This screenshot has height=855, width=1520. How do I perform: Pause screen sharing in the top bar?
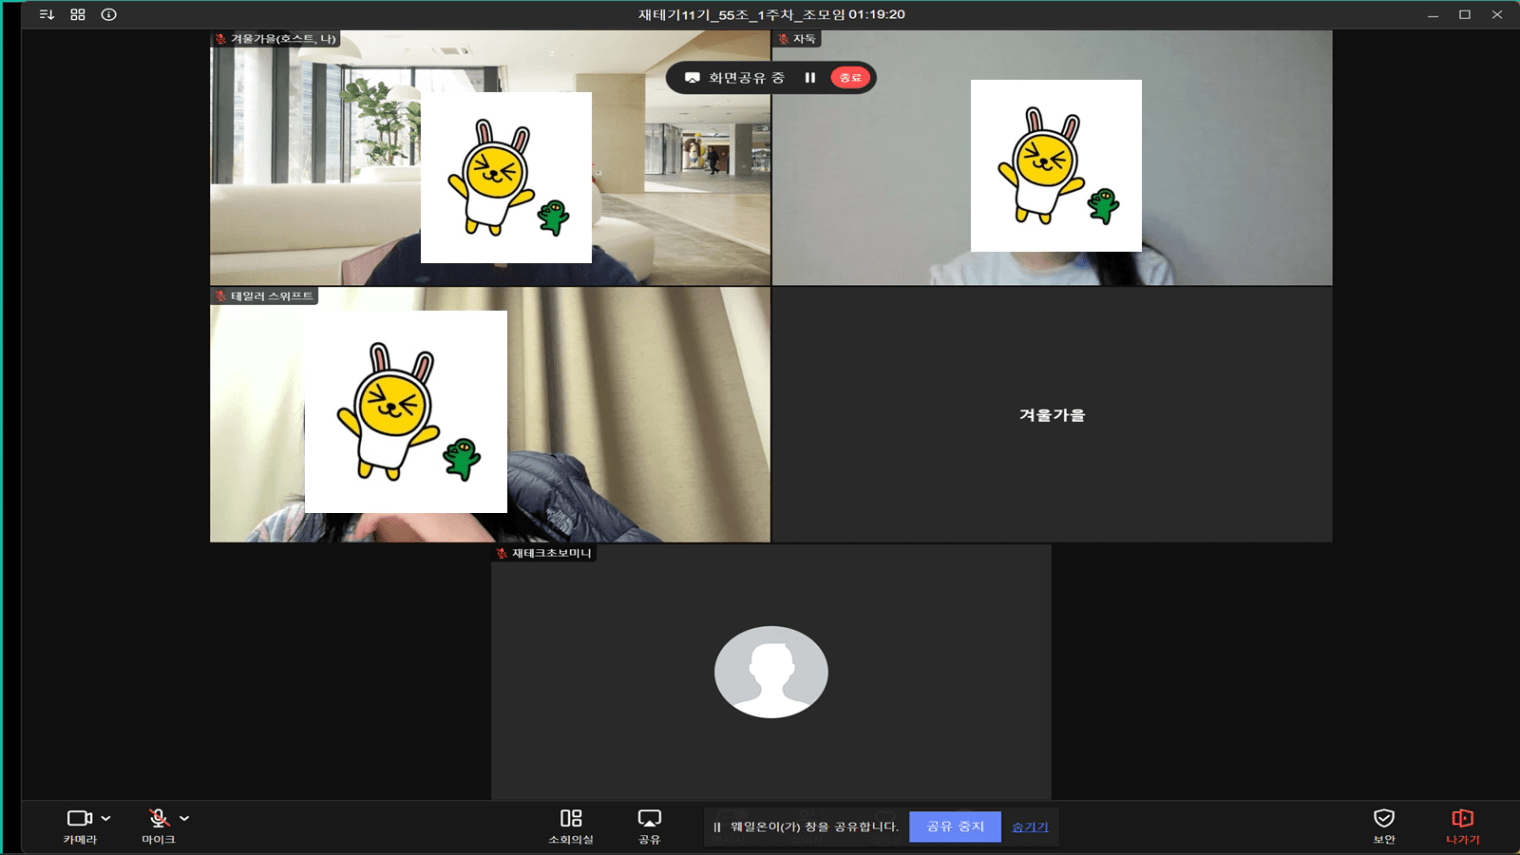[x=810, y=78]
